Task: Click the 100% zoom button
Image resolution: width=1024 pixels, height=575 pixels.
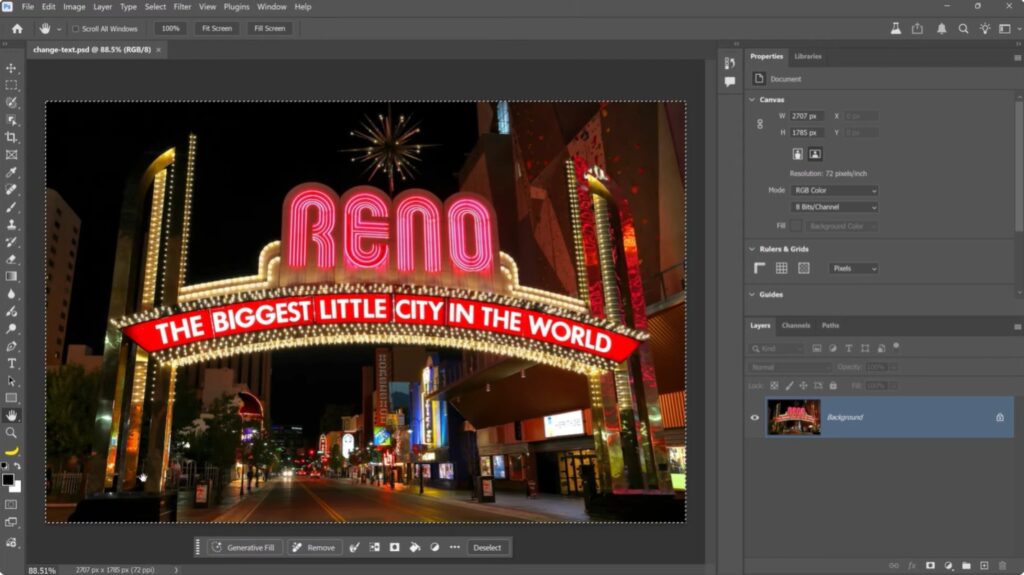Action: [170, 29]
